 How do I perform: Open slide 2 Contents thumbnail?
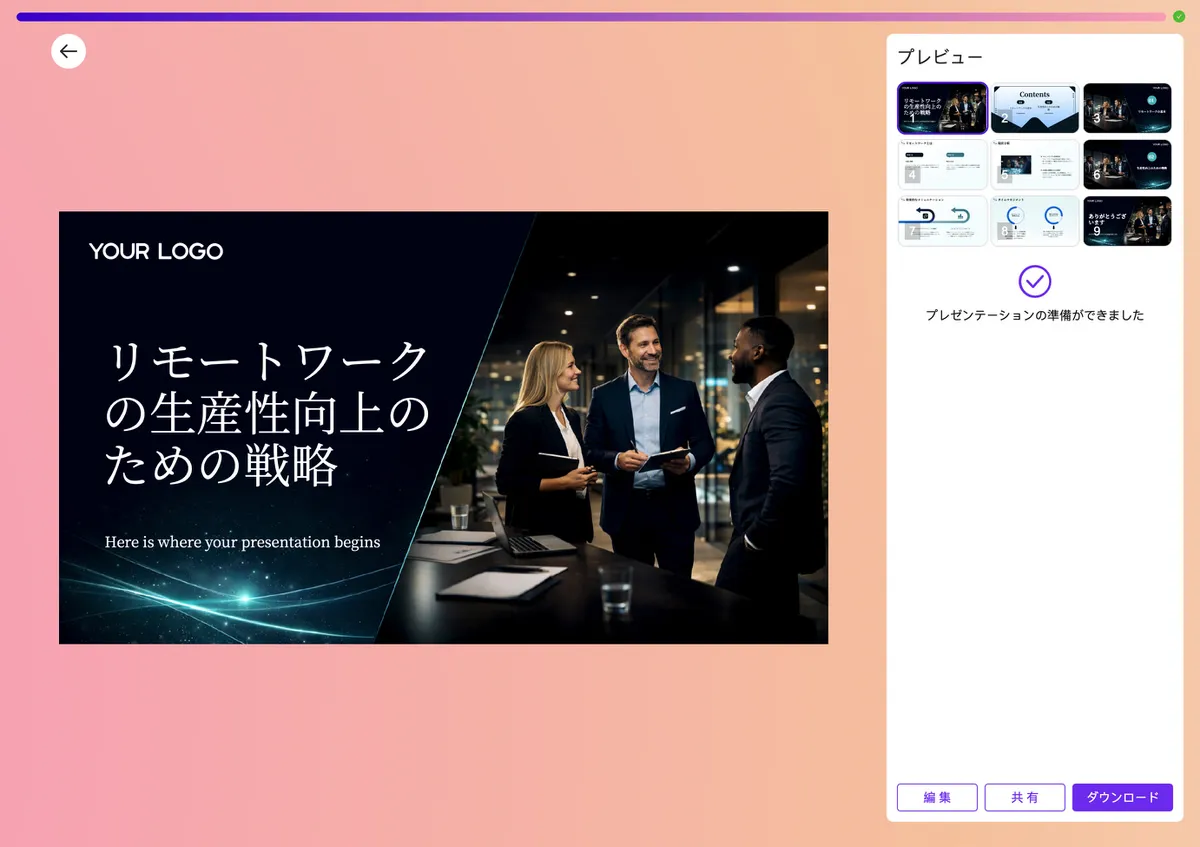[1034, 108]
